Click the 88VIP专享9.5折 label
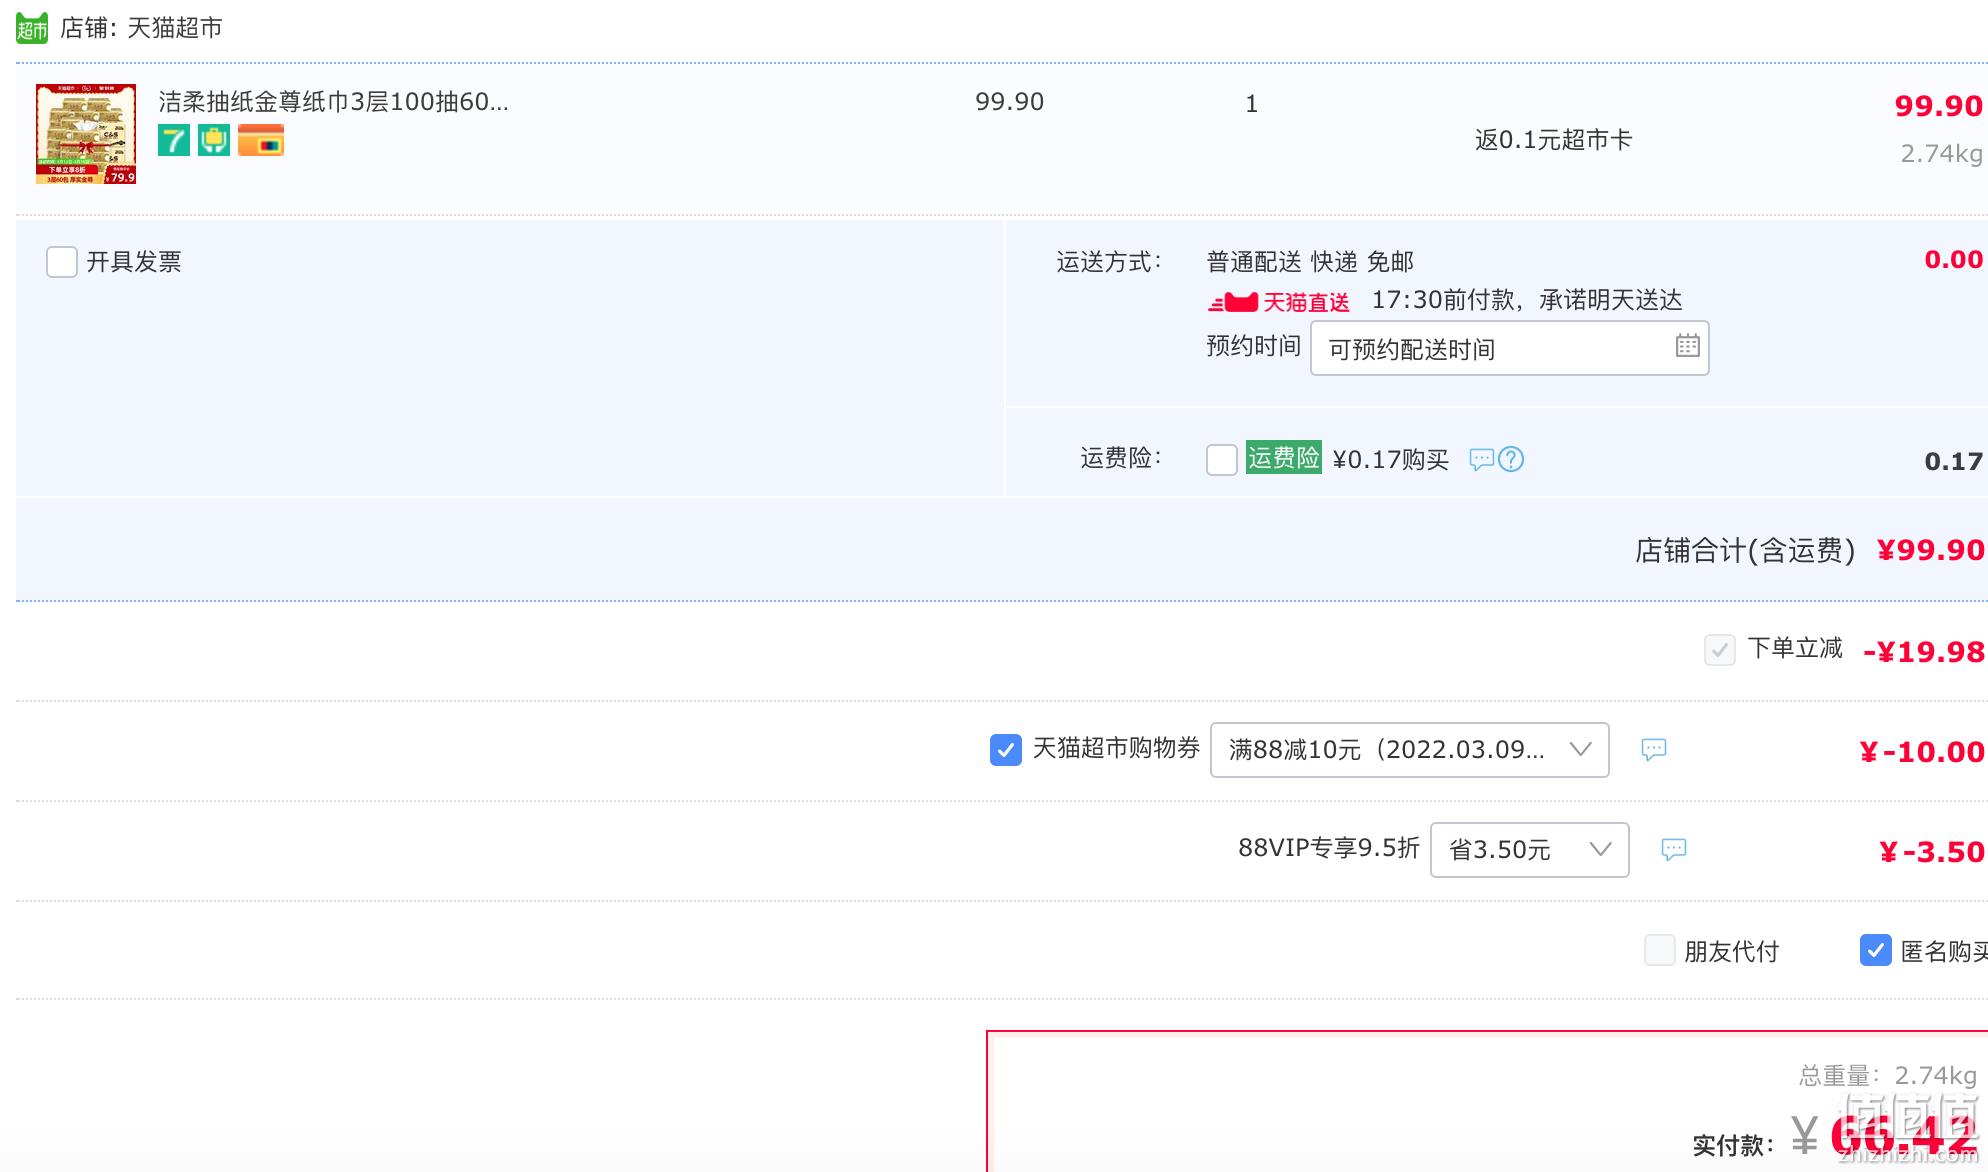Viewport: 1988px width, 1172px height. [x=1328, y=848]
